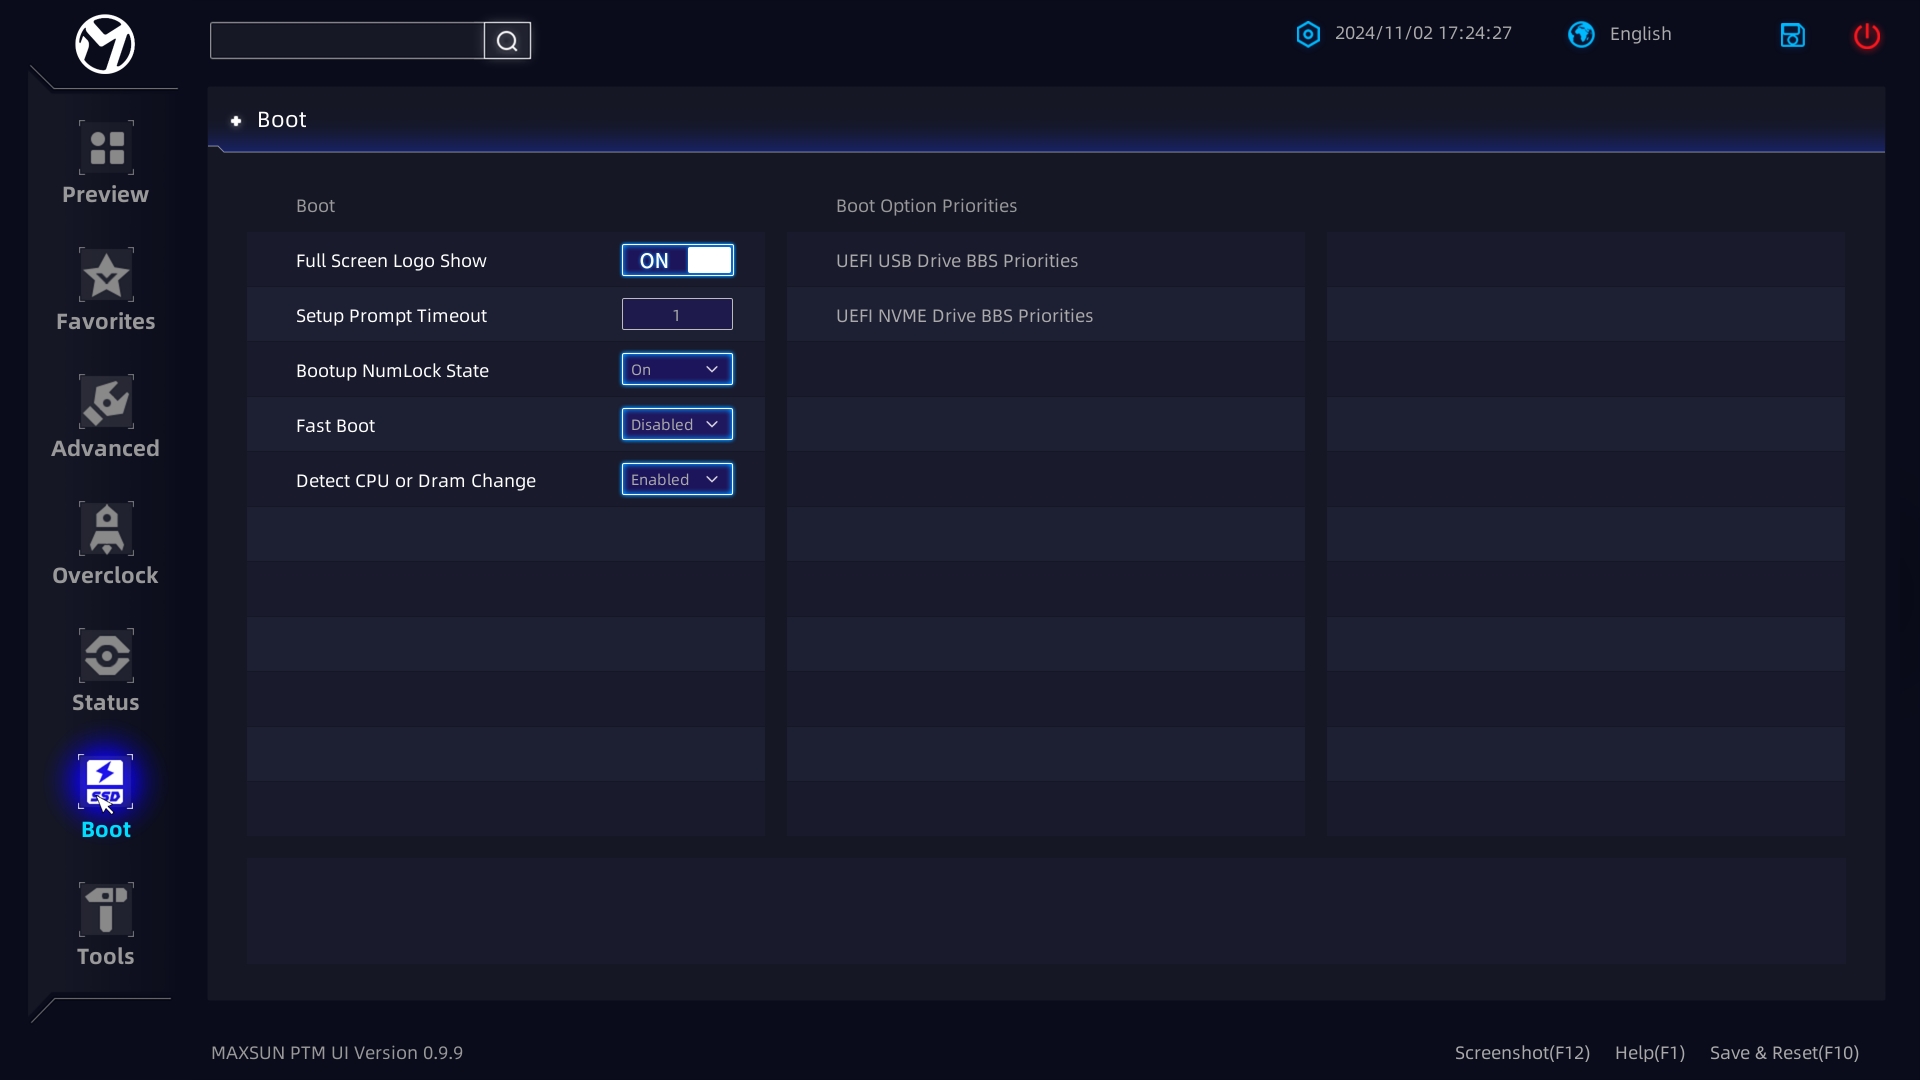Viewport: 1920px width, 1080px height.
Task: Open the Preview sidebar section
Action: tap(106, 163)
